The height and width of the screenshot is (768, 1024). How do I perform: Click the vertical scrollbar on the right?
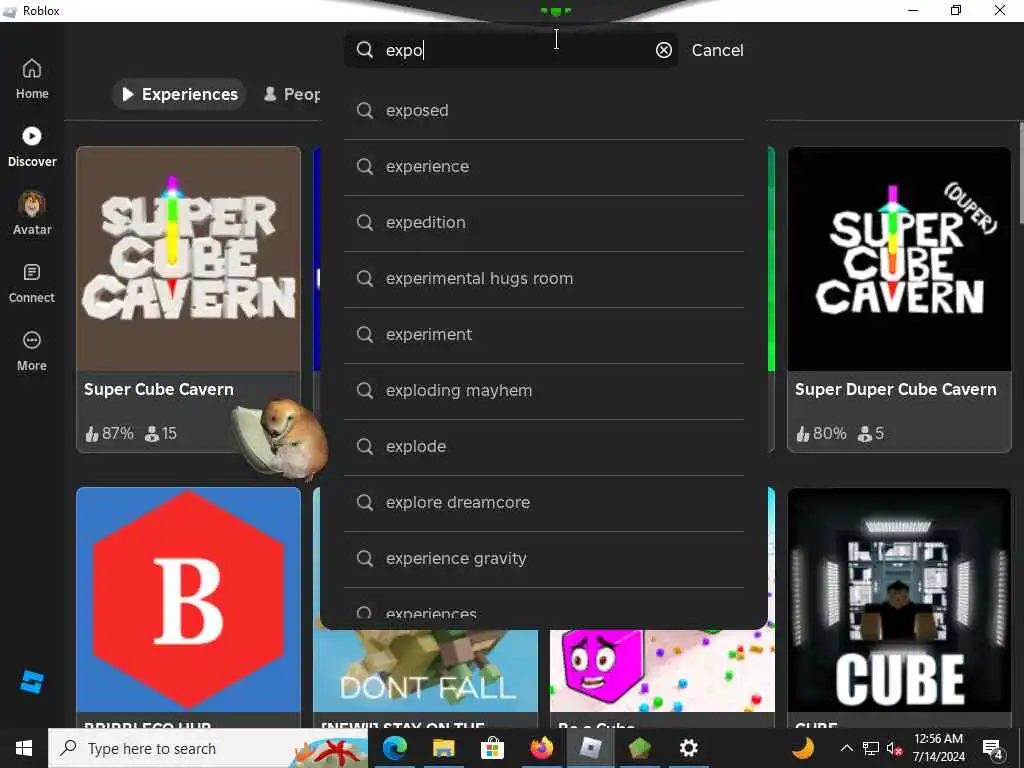click(1020, 174)
